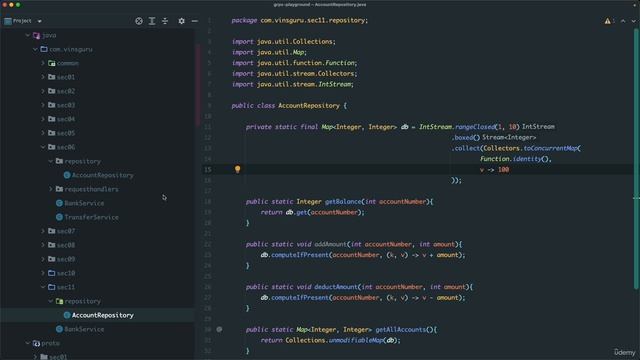This screenshot has height=360, width=640.
Task: Expand the sec04 folder
Action: pos(43,119)
